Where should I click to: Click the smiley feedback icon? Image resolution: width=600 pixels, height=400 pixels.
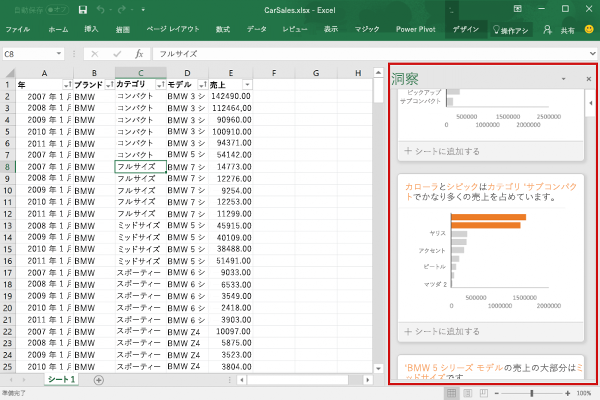[588, 31]
